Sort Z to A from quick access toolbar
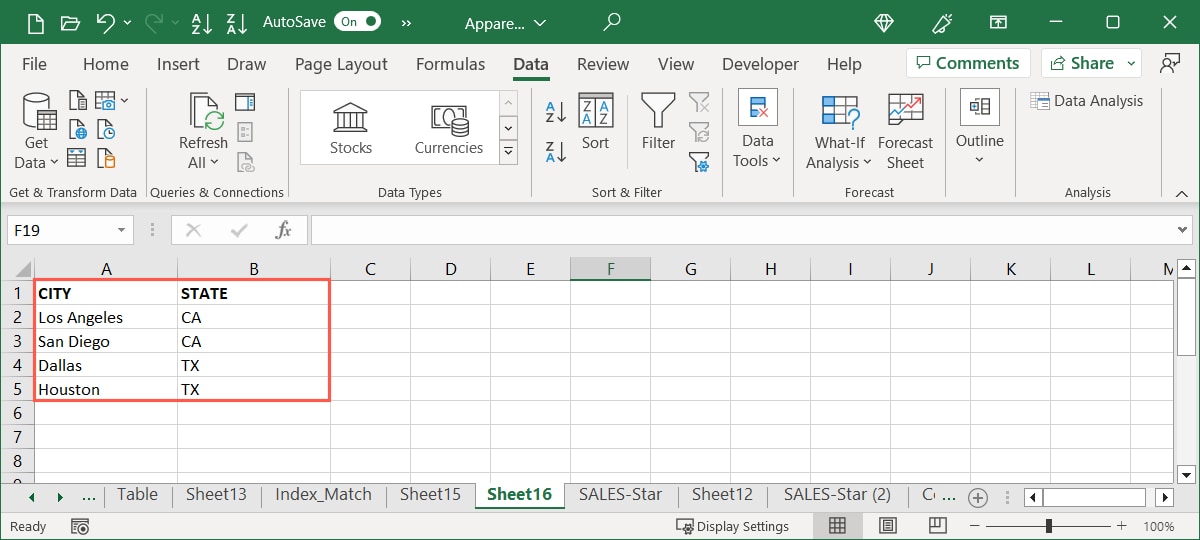The height and width of the screenshot is (540, 1200). pos(237,22)
